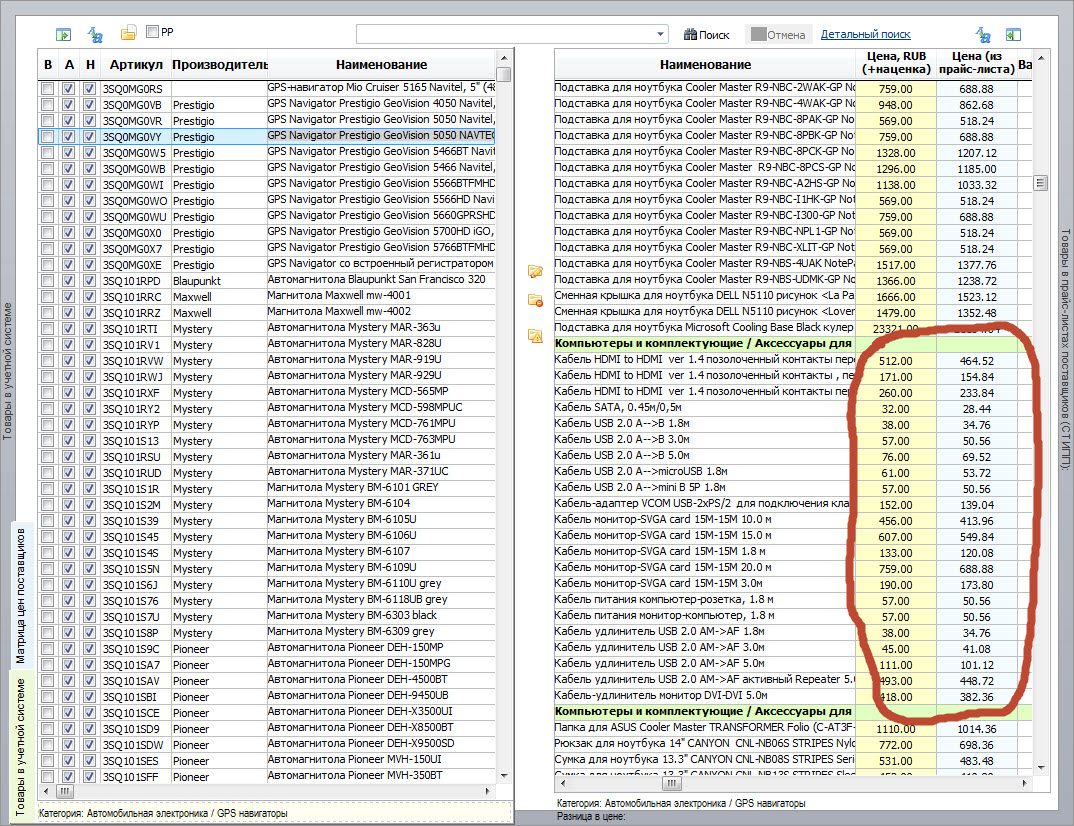Click left table vertical scrollbar down arrow
This screenshot has height=826, width=1074.
[x=504, y=776]
